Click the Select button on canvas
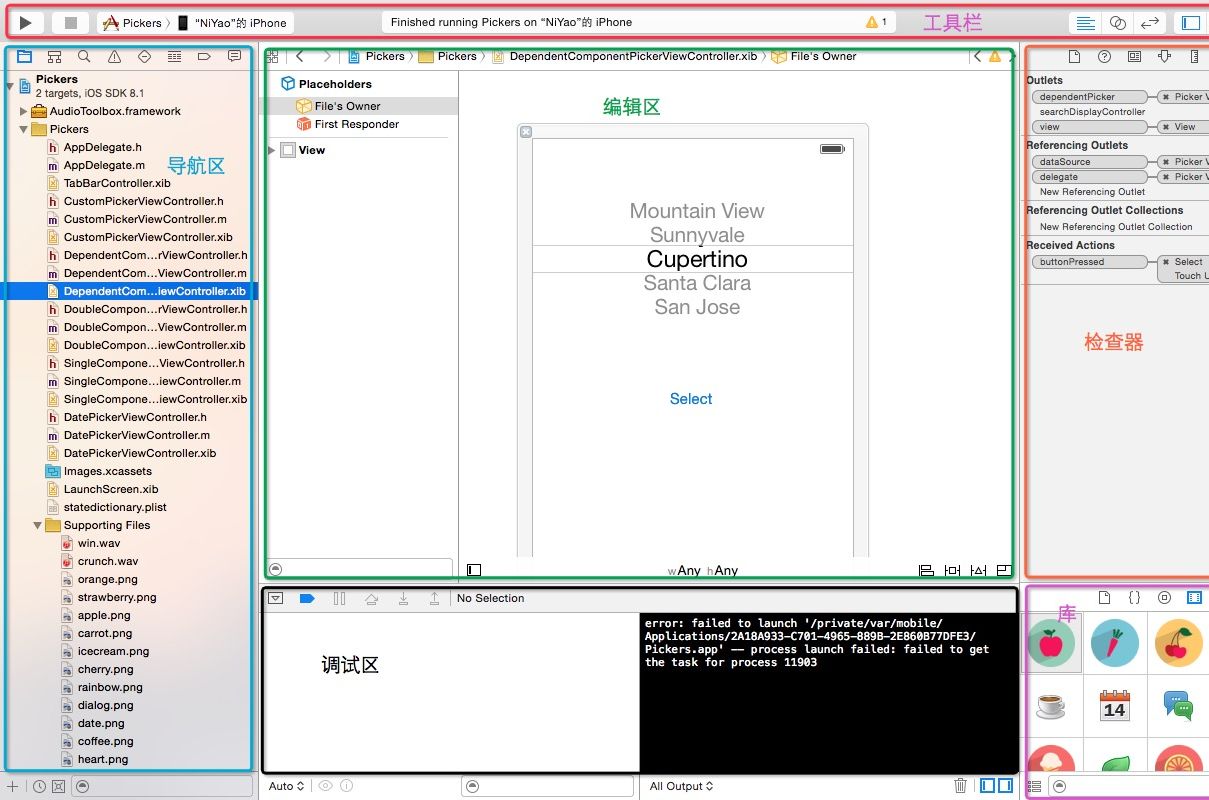1209x800 pixels. tap(691, 399)
